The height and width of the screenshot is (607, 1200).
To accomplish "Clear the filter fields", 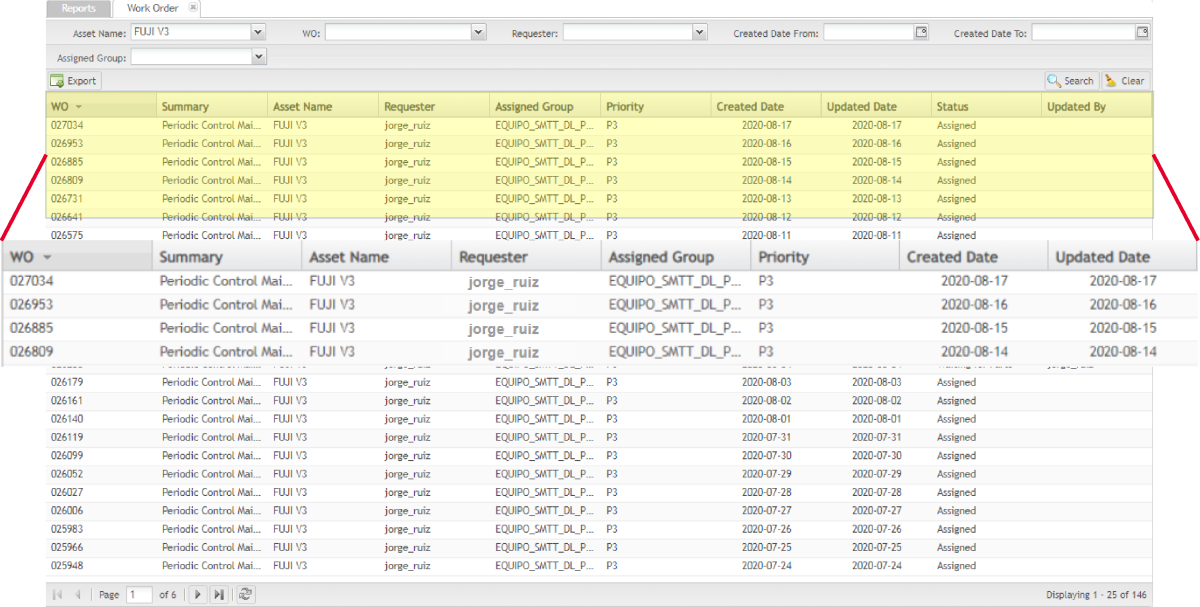I will click(x=1125, y=81).
